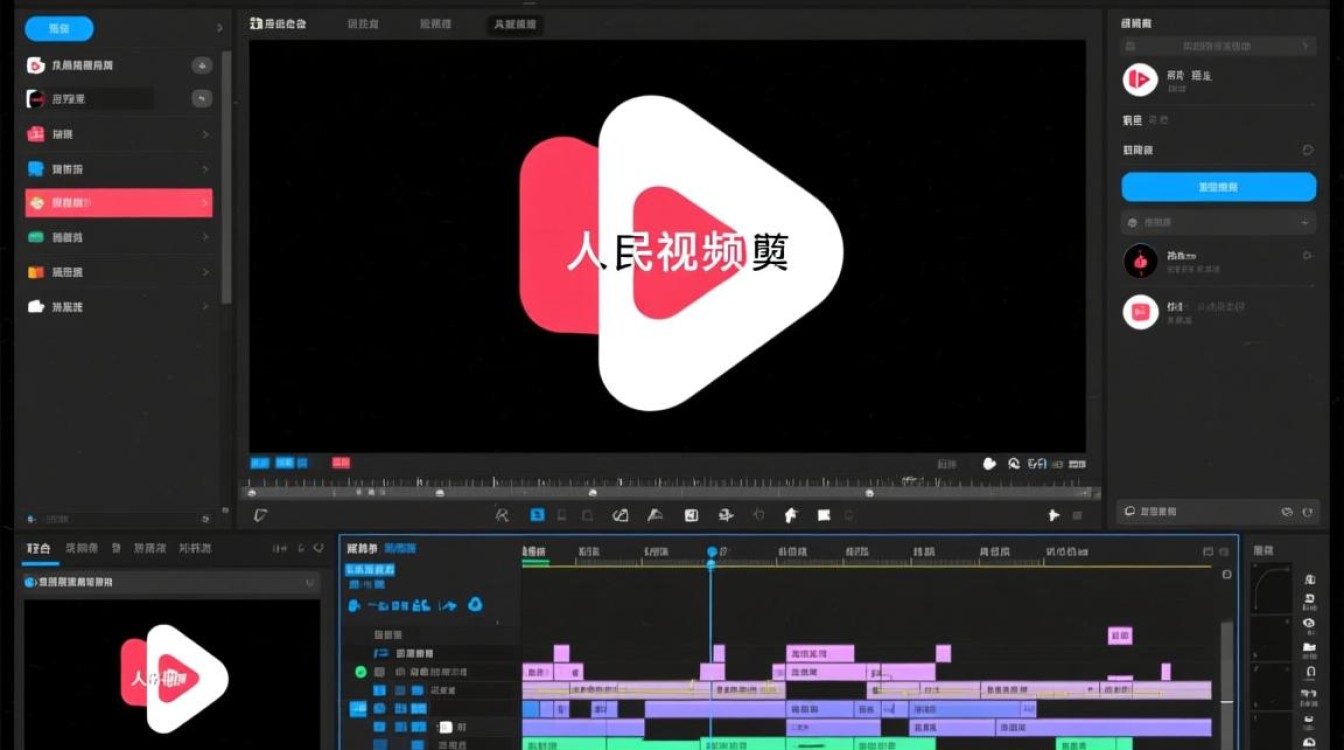This screenshot has width=1344, height=750.
Task: Click the blue triangle icon in timeline tools row
Action: [476, 604]
